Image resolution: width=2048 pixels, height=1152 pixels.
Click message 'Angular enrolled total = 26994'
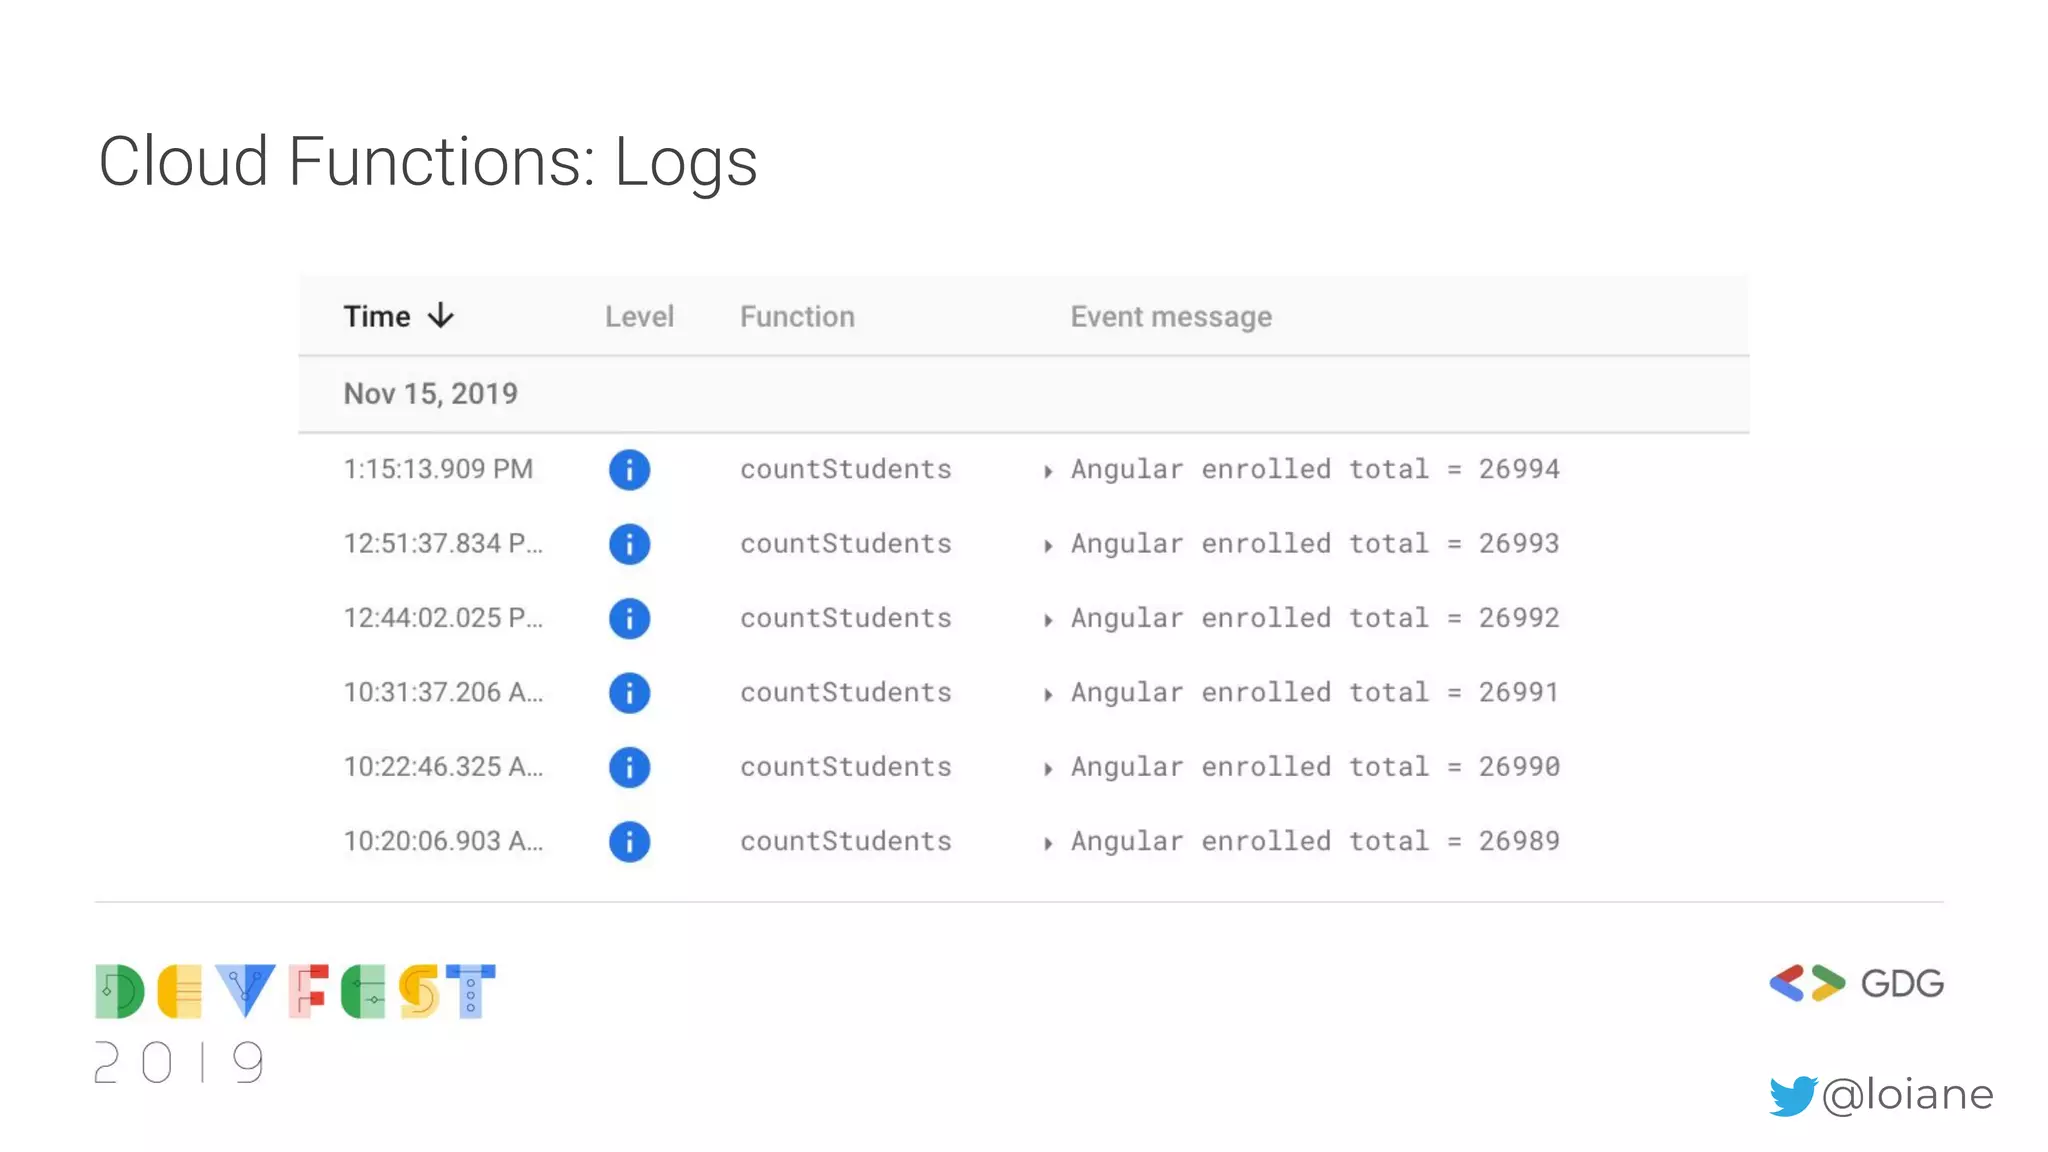point(1315,470)
